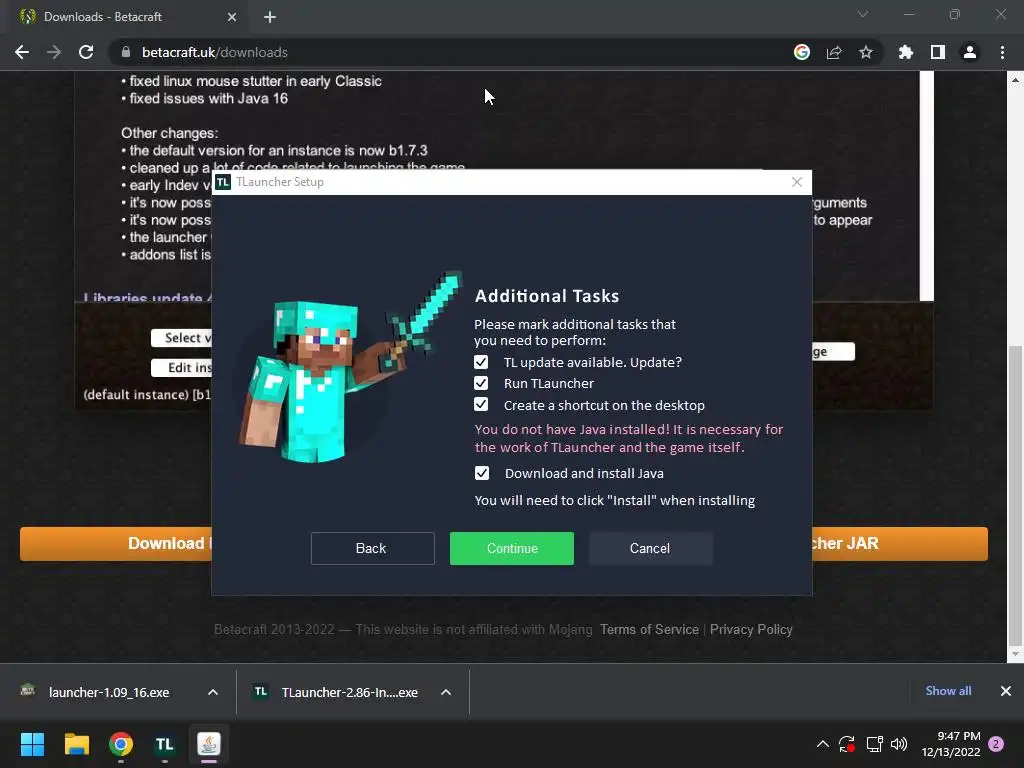Share this page icon

(834, 52)
